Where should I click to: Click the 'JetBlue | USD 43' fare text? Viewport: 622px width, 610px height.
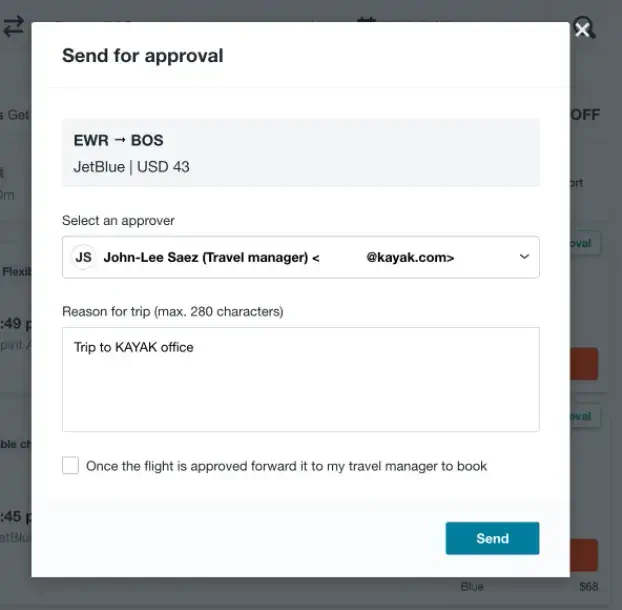pyautogui.click(x=131, y=167)
